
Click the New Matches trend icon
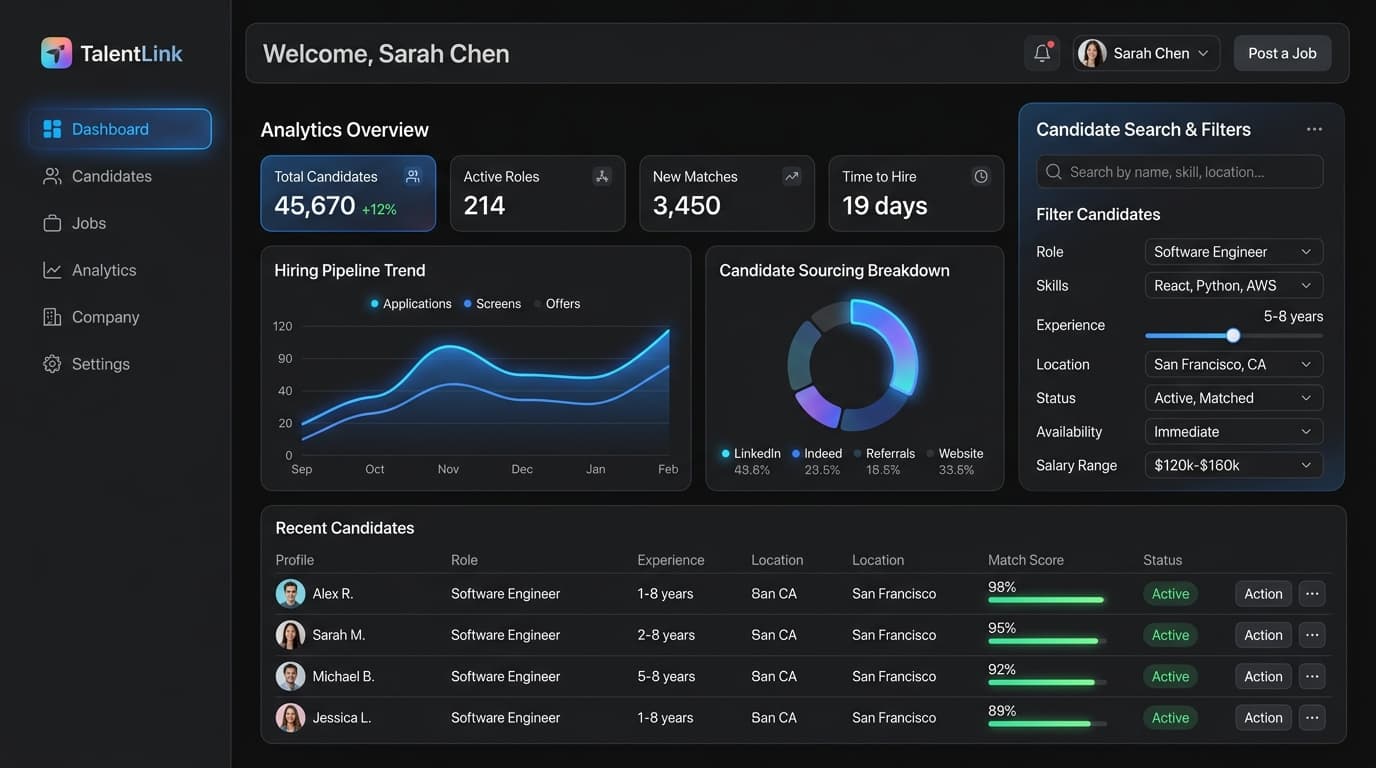tap(791, 176)
